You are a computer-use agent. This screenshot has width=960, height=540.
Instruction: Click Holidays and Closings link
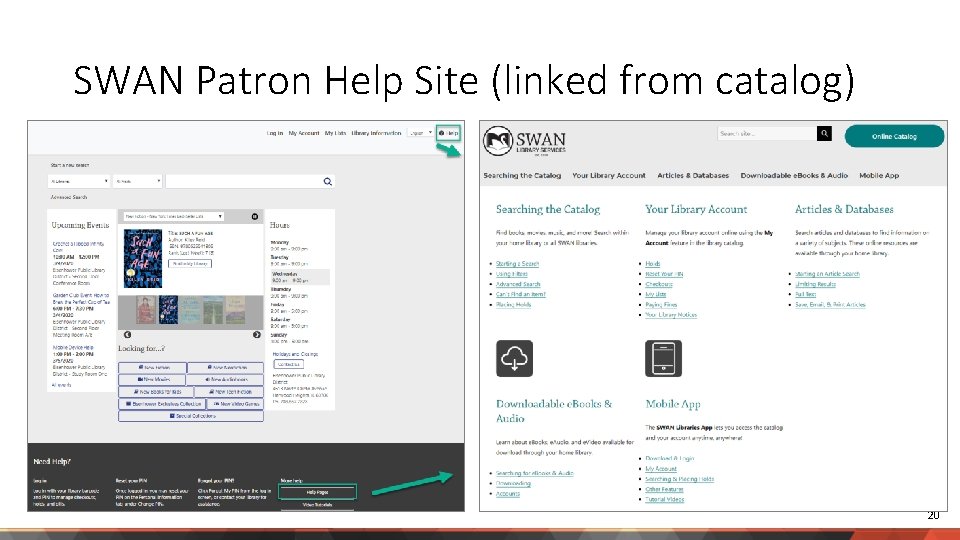pyautogui.click(x=295, y=354)
